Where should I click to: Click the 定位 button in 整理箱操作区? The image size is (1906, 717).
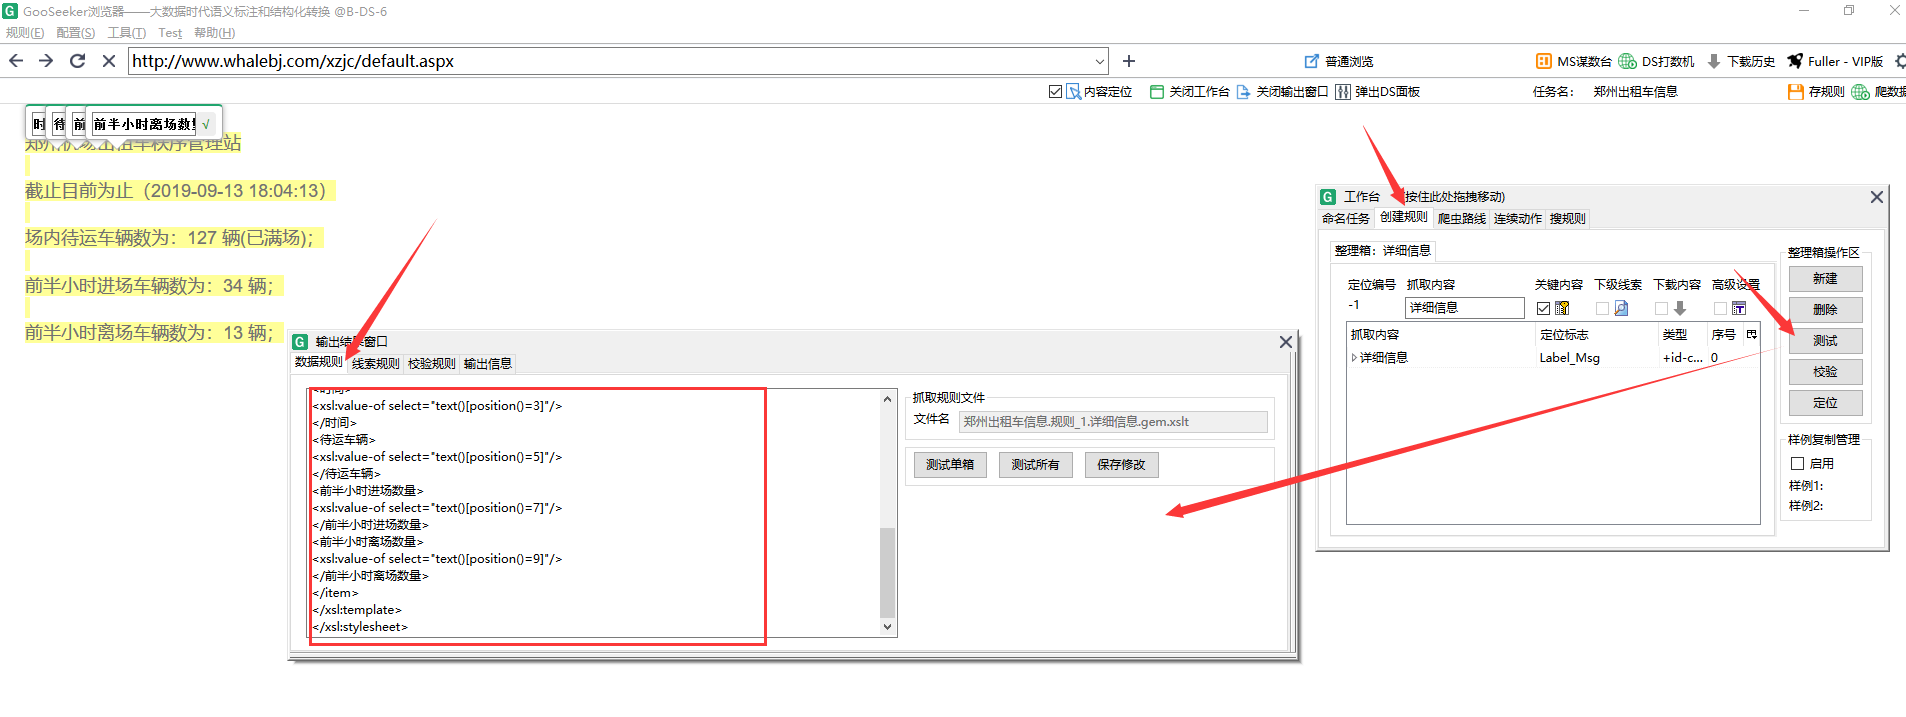tap(1825, 403)
